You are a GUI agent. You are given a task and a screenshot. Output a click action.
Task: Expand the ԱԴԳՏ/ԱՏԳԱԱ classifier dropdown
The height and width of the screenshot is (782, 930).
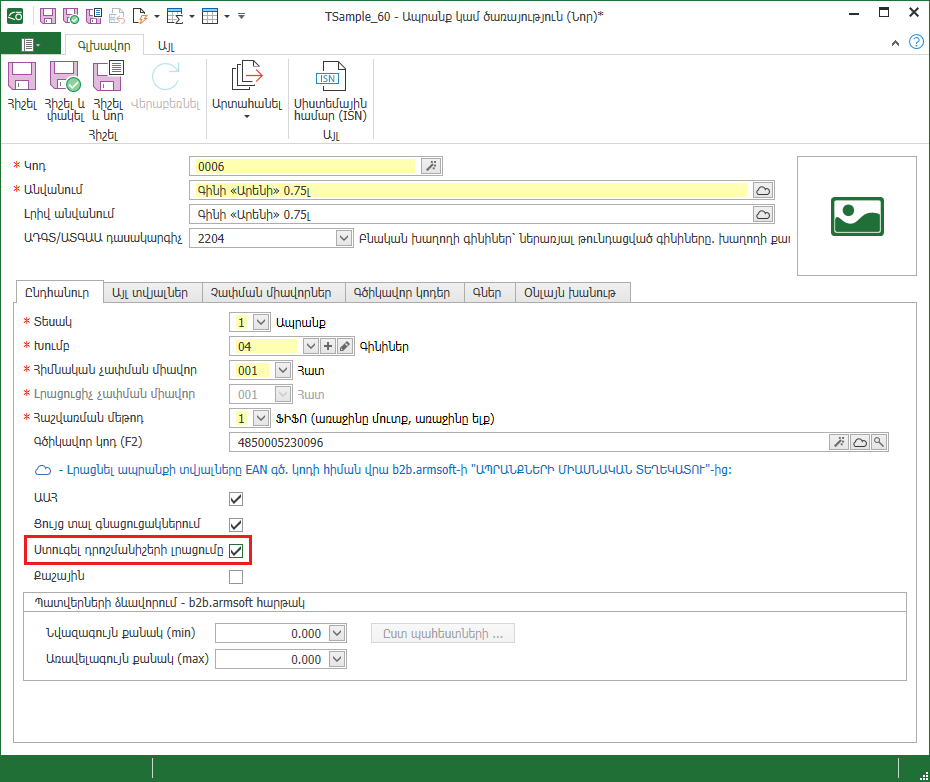pyautogui.click(x=345, y=238)
